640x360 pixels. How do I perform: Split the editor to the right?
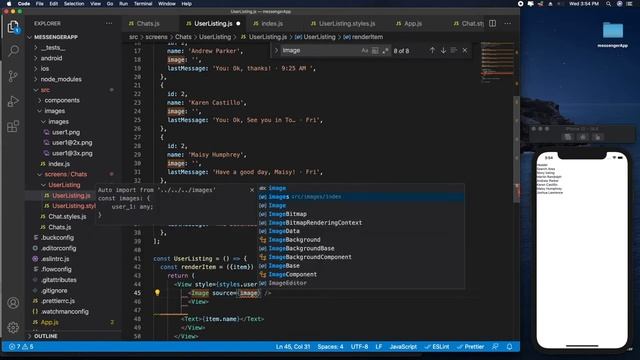[x=493, y=24]
